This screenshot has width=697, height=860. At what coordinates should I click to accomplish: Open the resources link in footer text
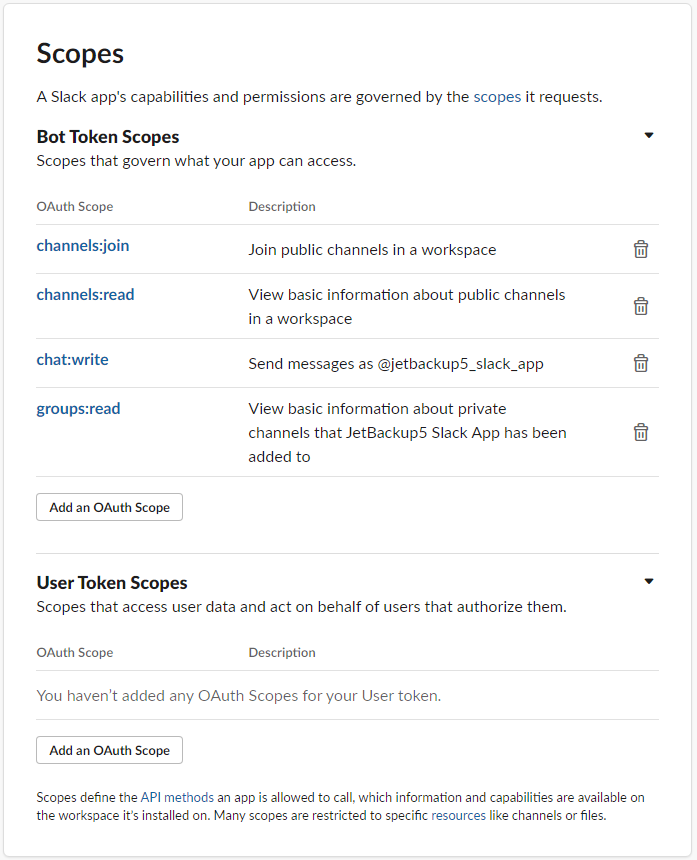458,816
